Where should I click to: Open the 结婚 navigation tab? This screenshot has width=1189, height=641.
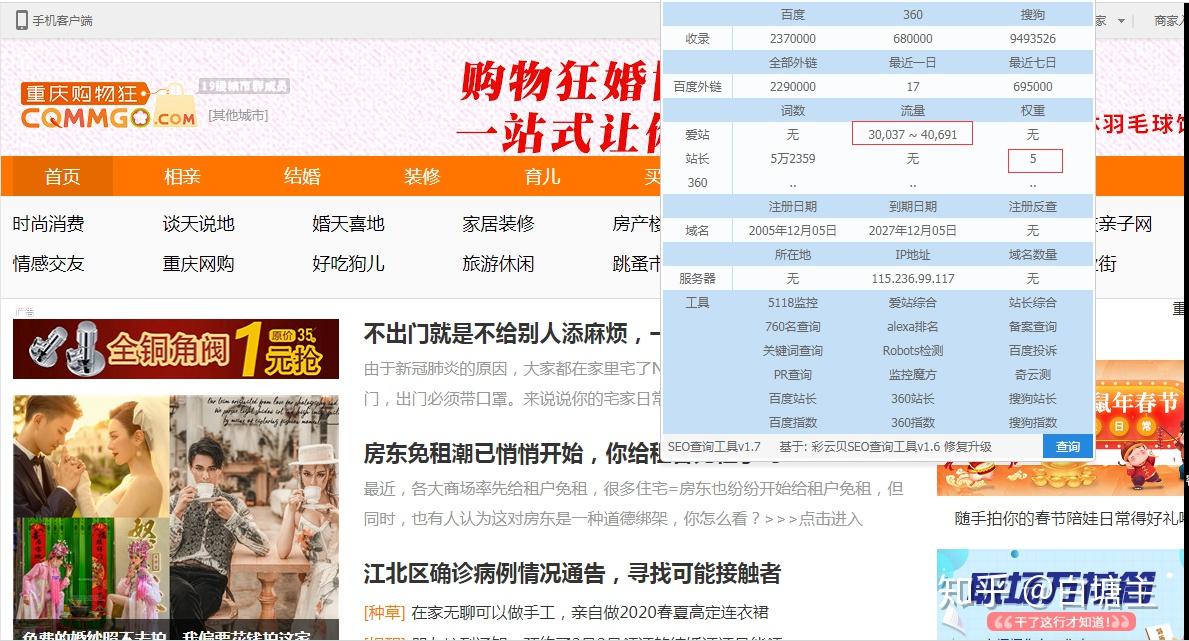coord(302,177)
